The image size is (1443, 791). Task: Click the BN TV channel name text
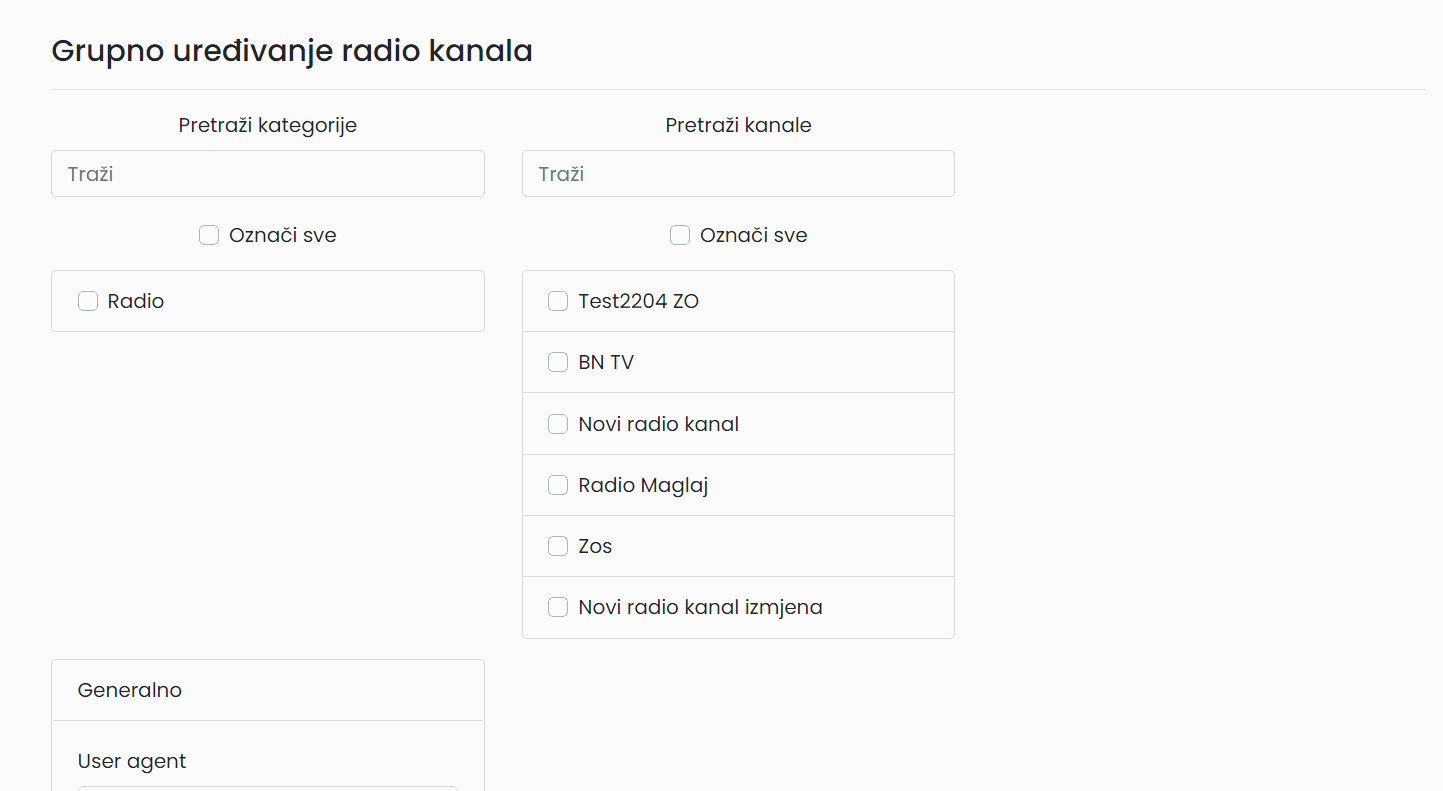click(x=606, y=362)
